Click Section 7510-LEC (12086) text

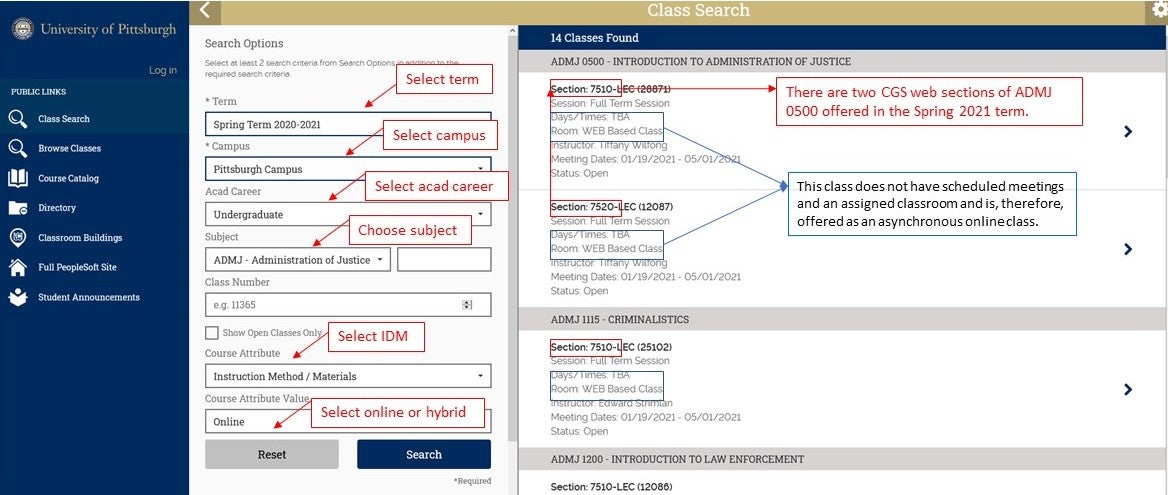click(x=612, y=487)
